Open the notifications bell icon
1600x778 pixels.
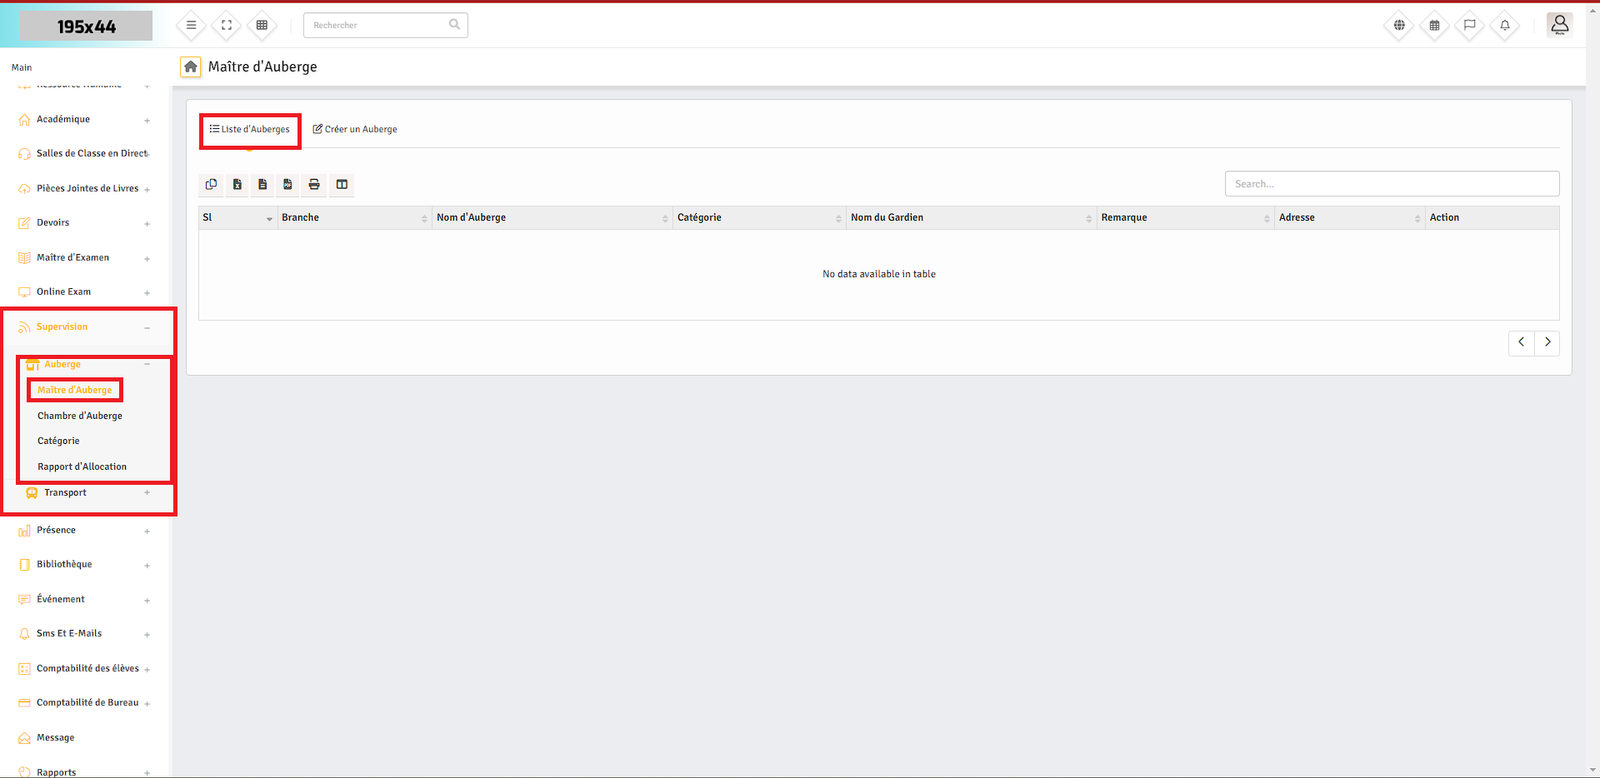1504,25
